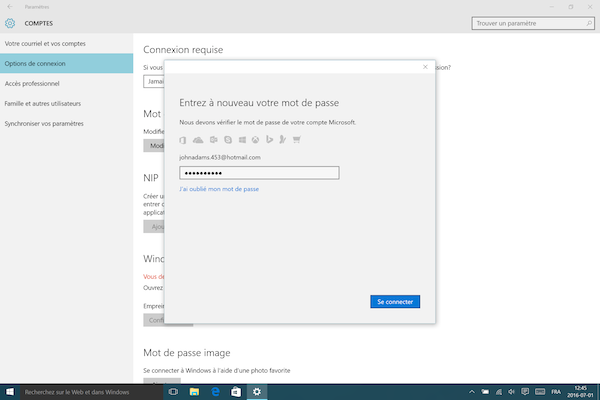Click the OneDrive cloud icon
The width and height of the screenshot is (600, 400).
198,140
